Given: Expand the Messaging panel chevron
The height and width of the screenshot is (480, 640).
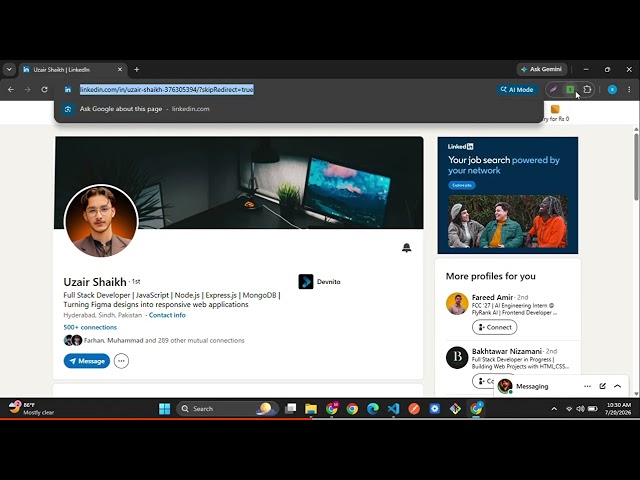Looking at the screenshot, I should pyautogui.click(x=618, y=386).
